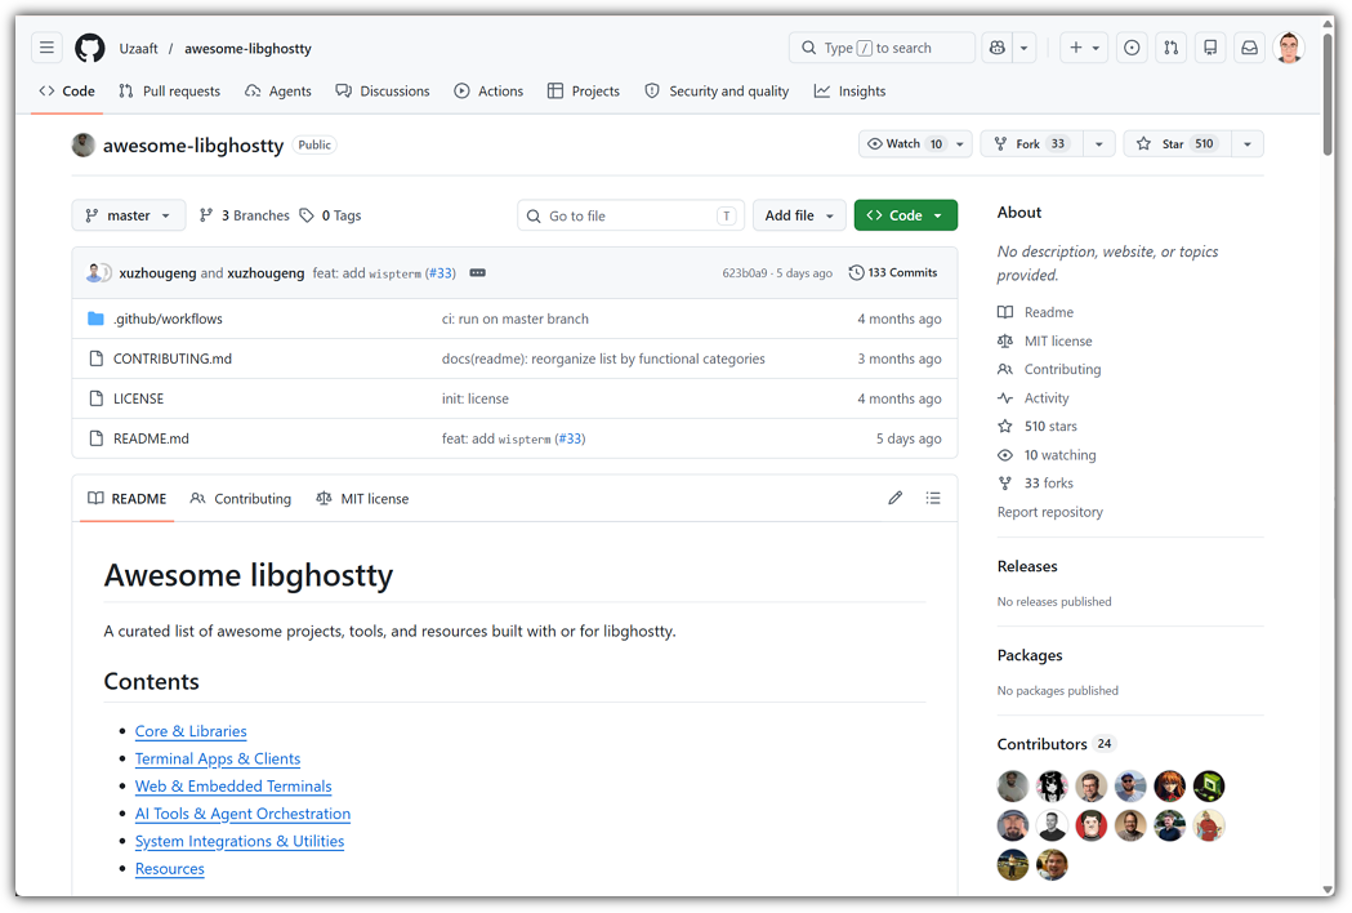1352x913 pixels.
Task: Open the CONTRIBUTING.md file
Action: point(172,359)
